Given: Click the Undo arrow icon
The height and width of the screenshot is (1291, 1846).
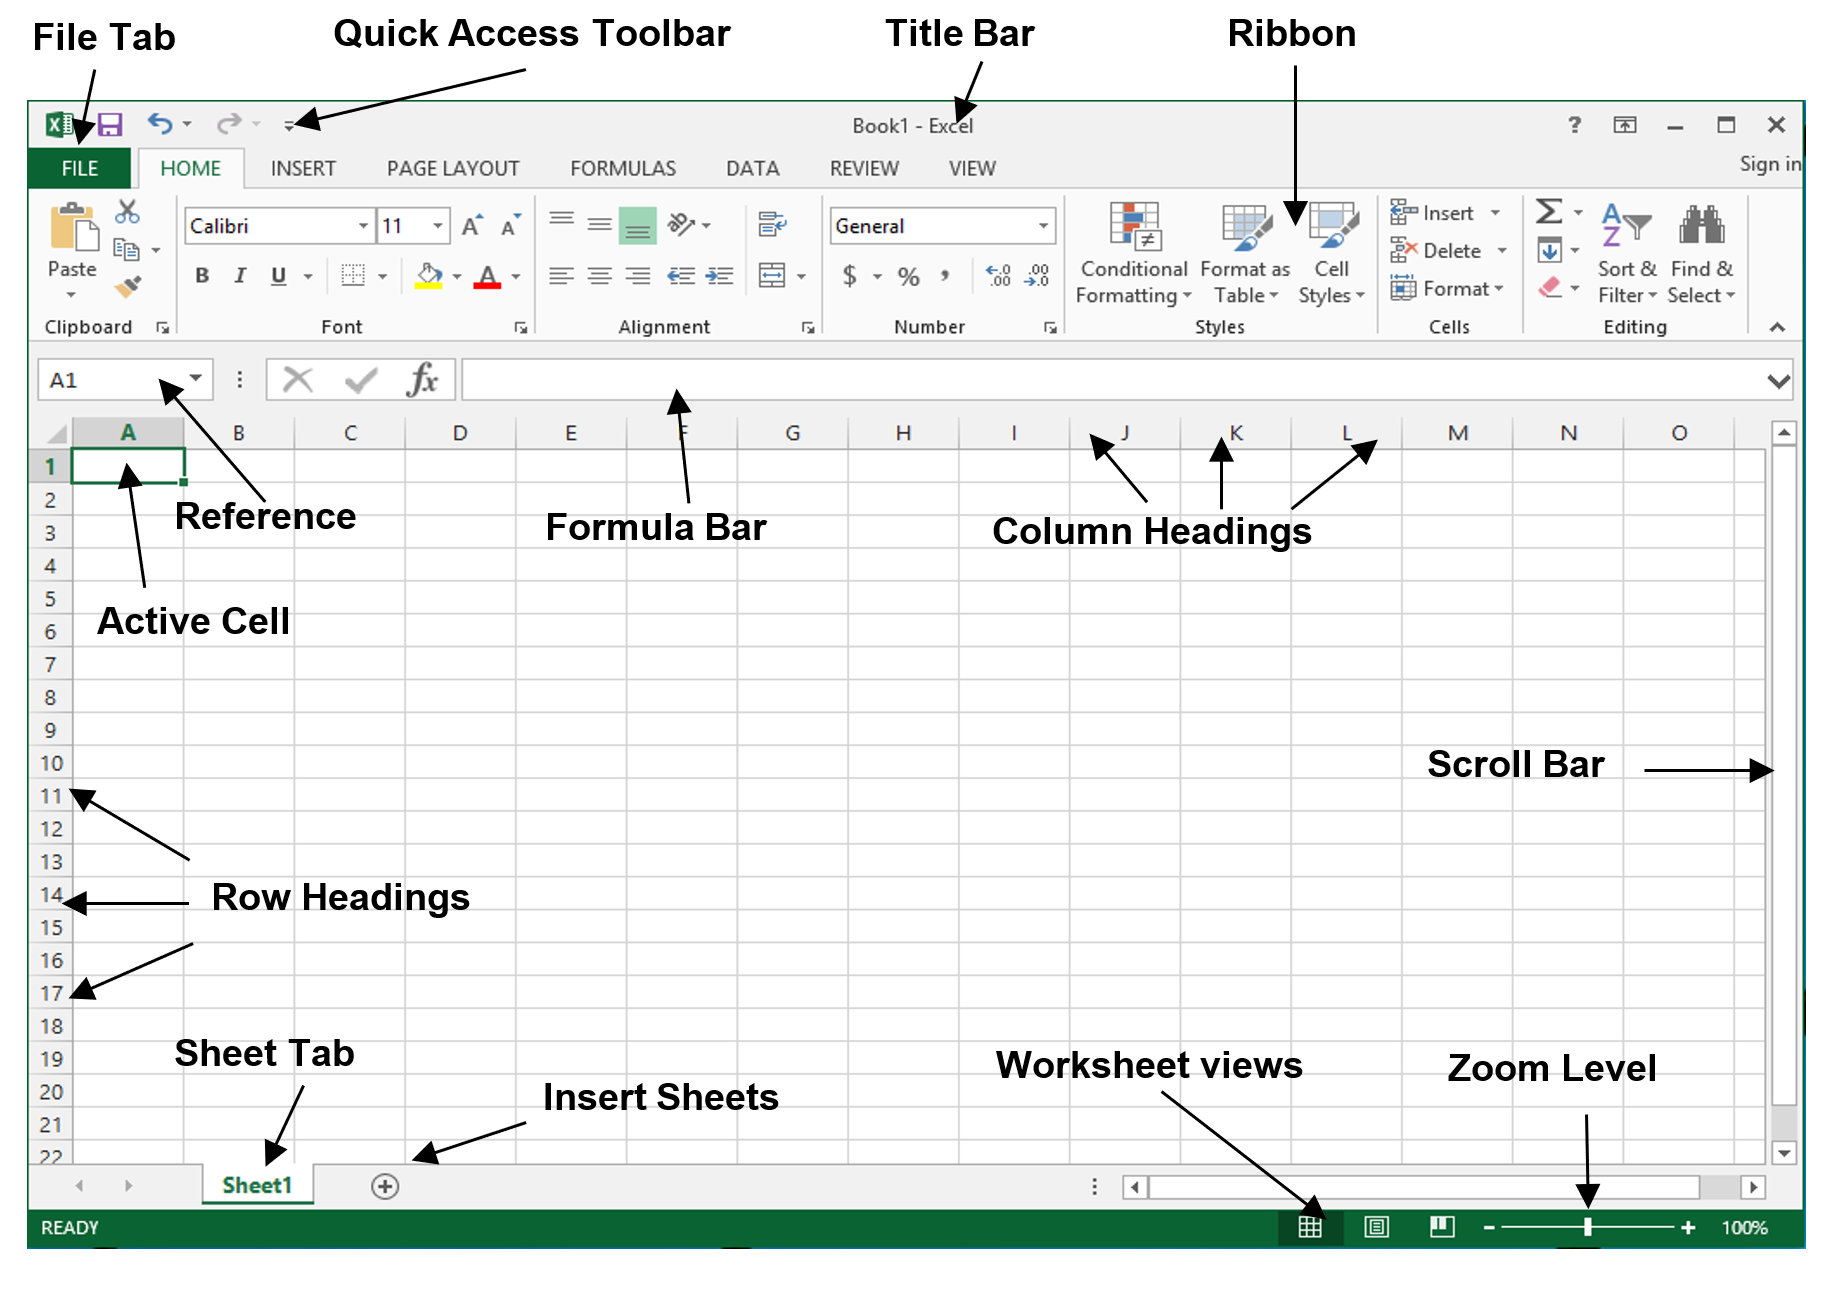Looking at the screenshot, I should [x=160, y=124].
